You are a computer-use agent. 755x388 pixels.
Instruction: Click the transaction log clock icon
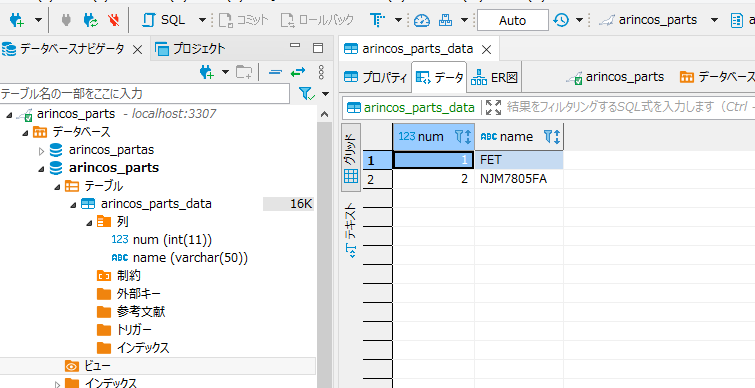pyautogui.click(x=561, y=20)
